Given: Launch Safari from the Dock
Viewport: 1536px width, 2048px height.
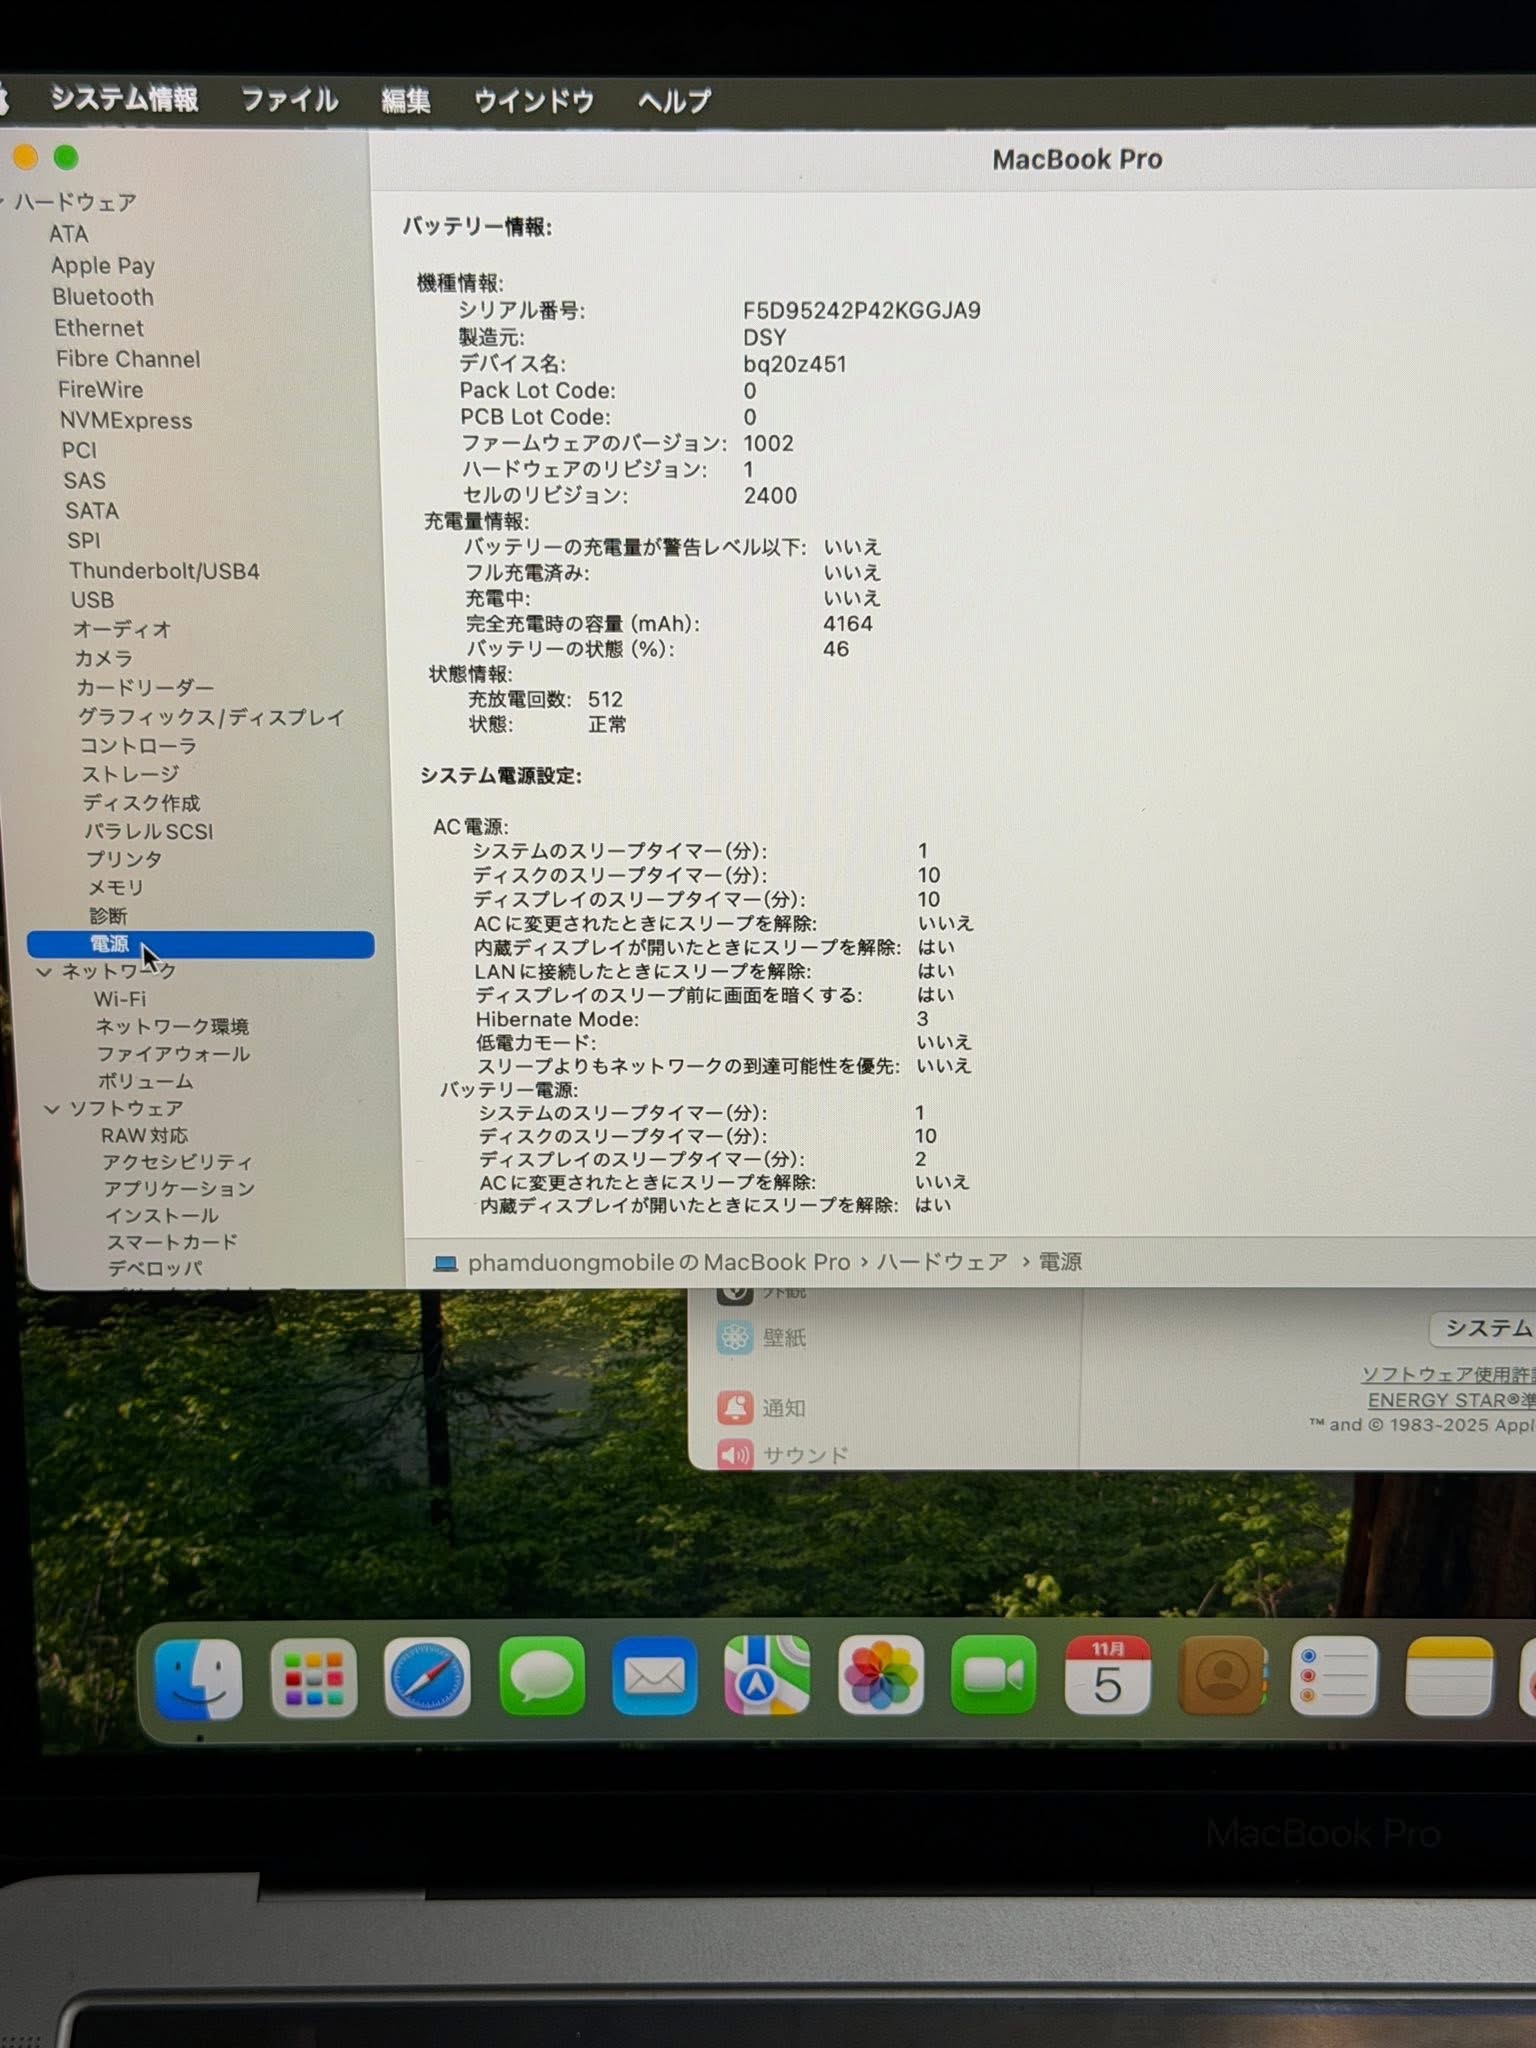Looking at the screenshot, I should [x=427, y=1678].
